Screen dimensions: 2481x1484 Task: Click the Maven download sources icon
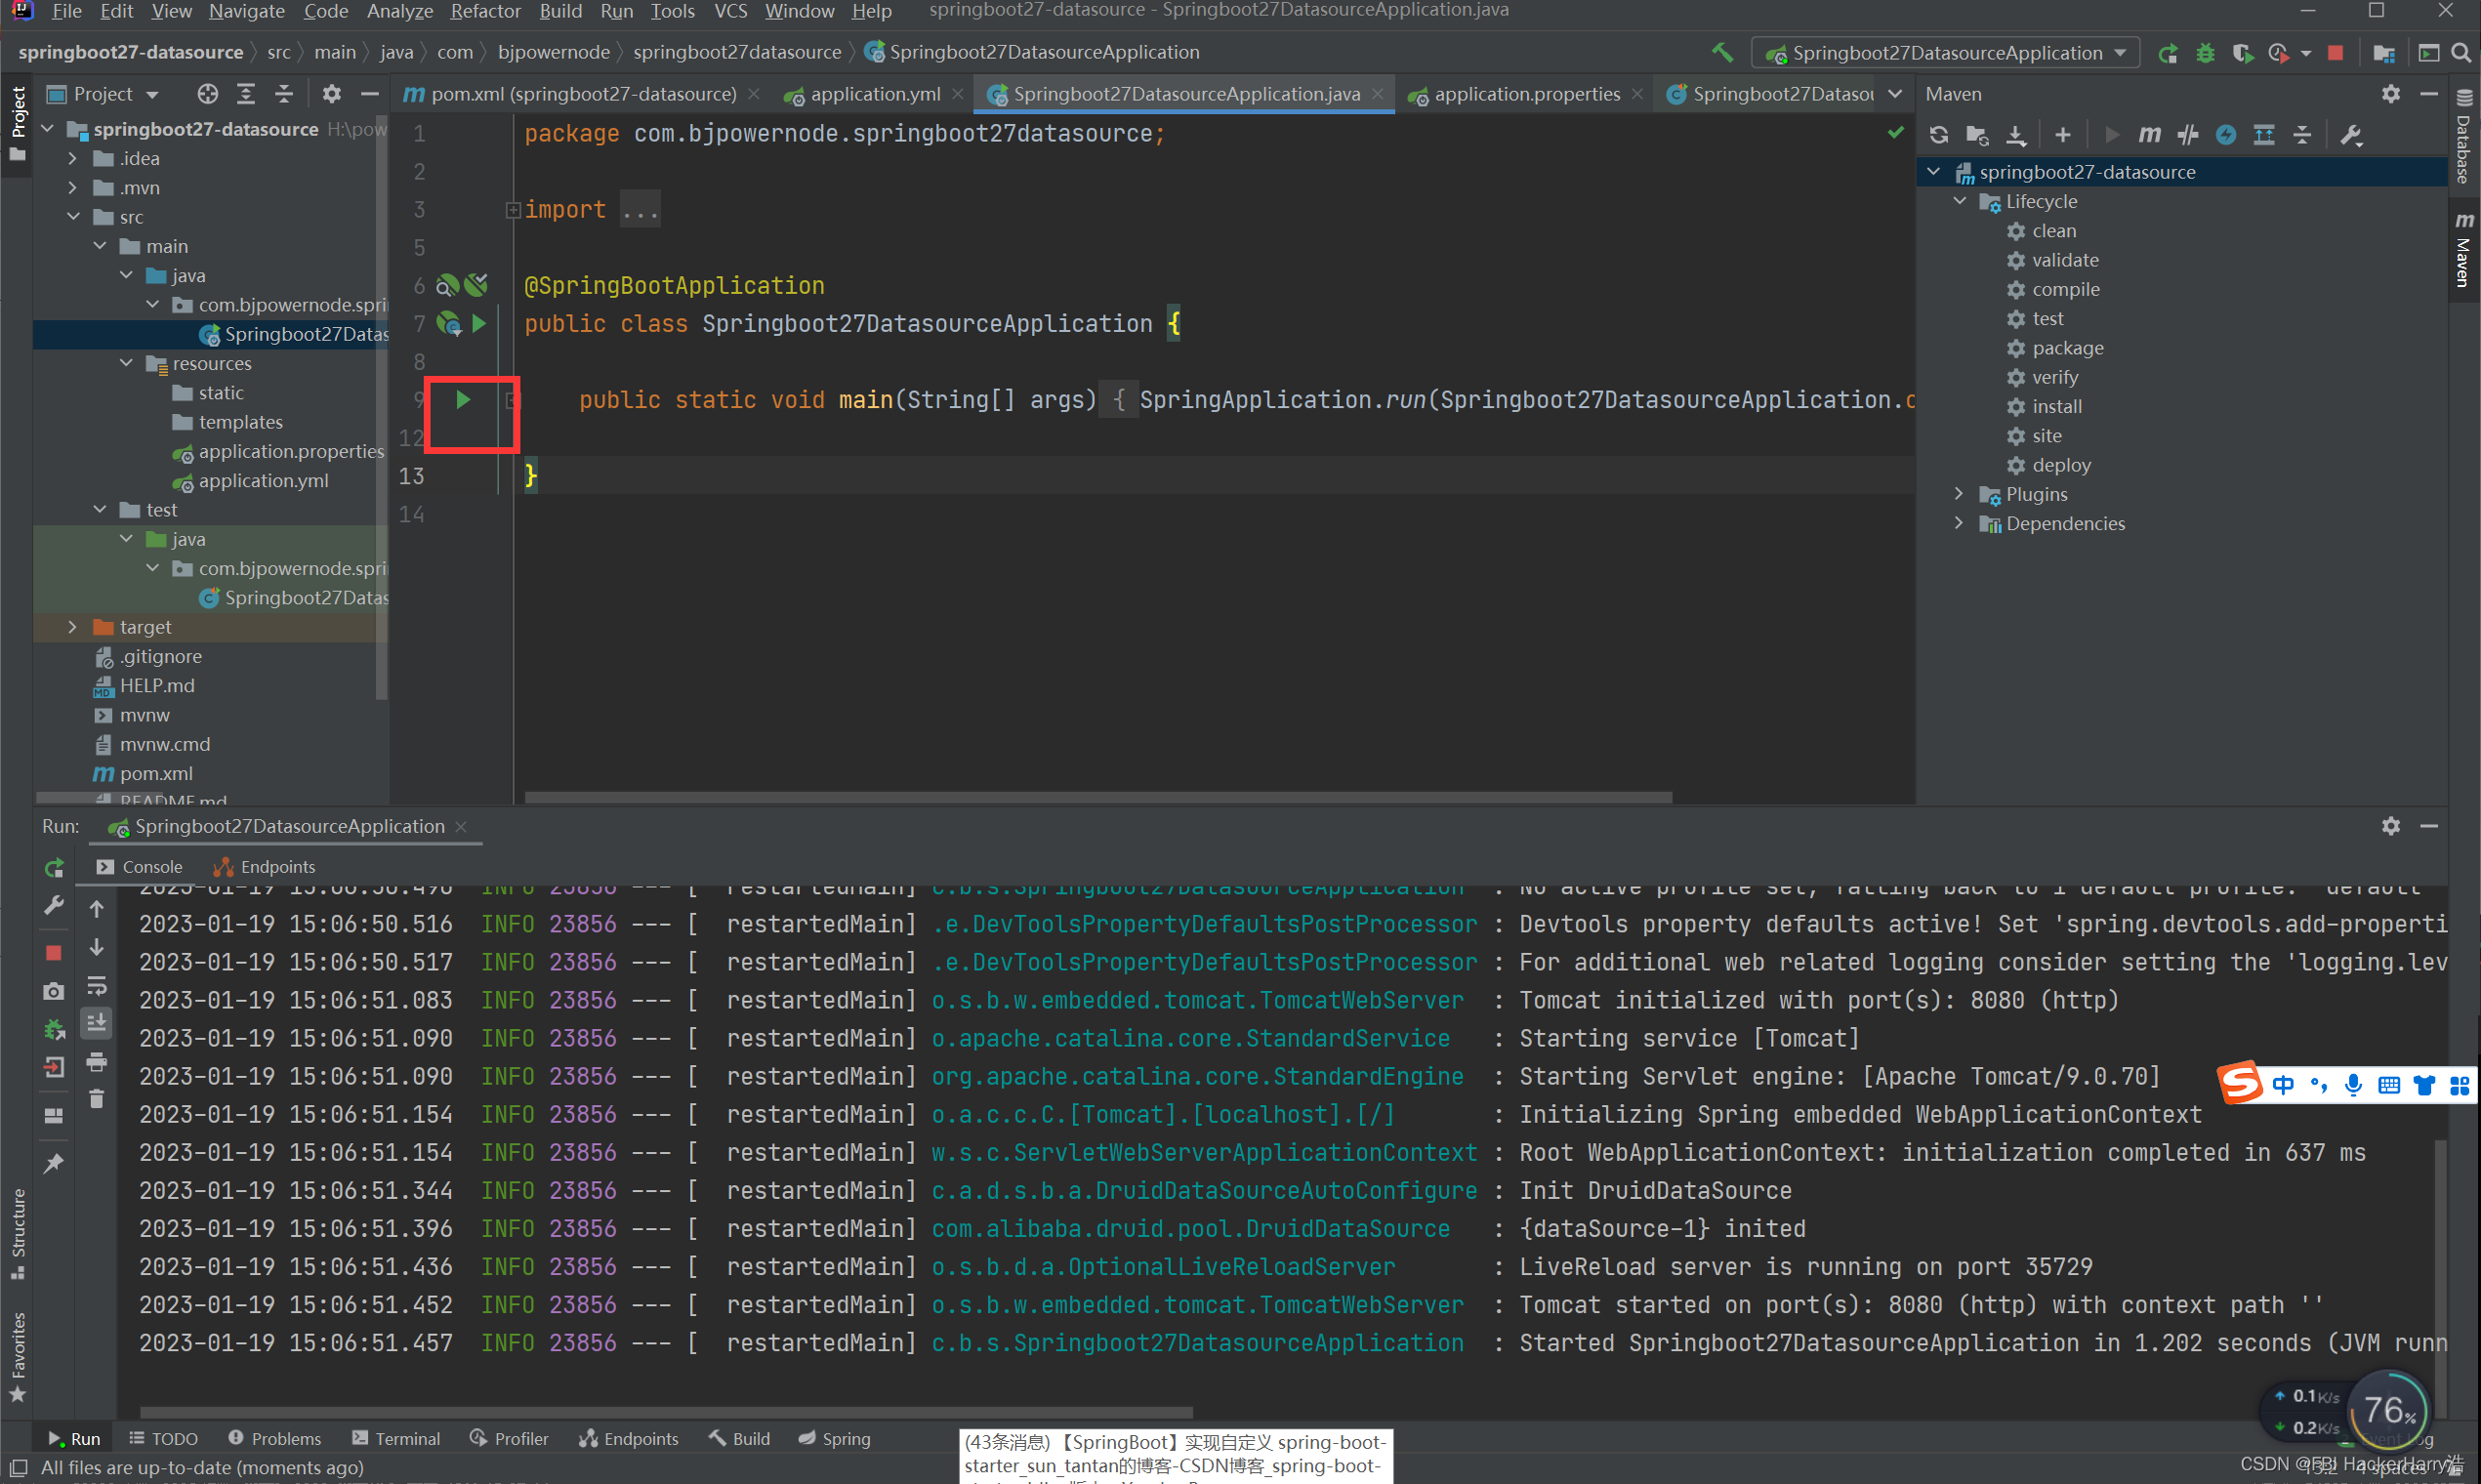(2016, 134)
